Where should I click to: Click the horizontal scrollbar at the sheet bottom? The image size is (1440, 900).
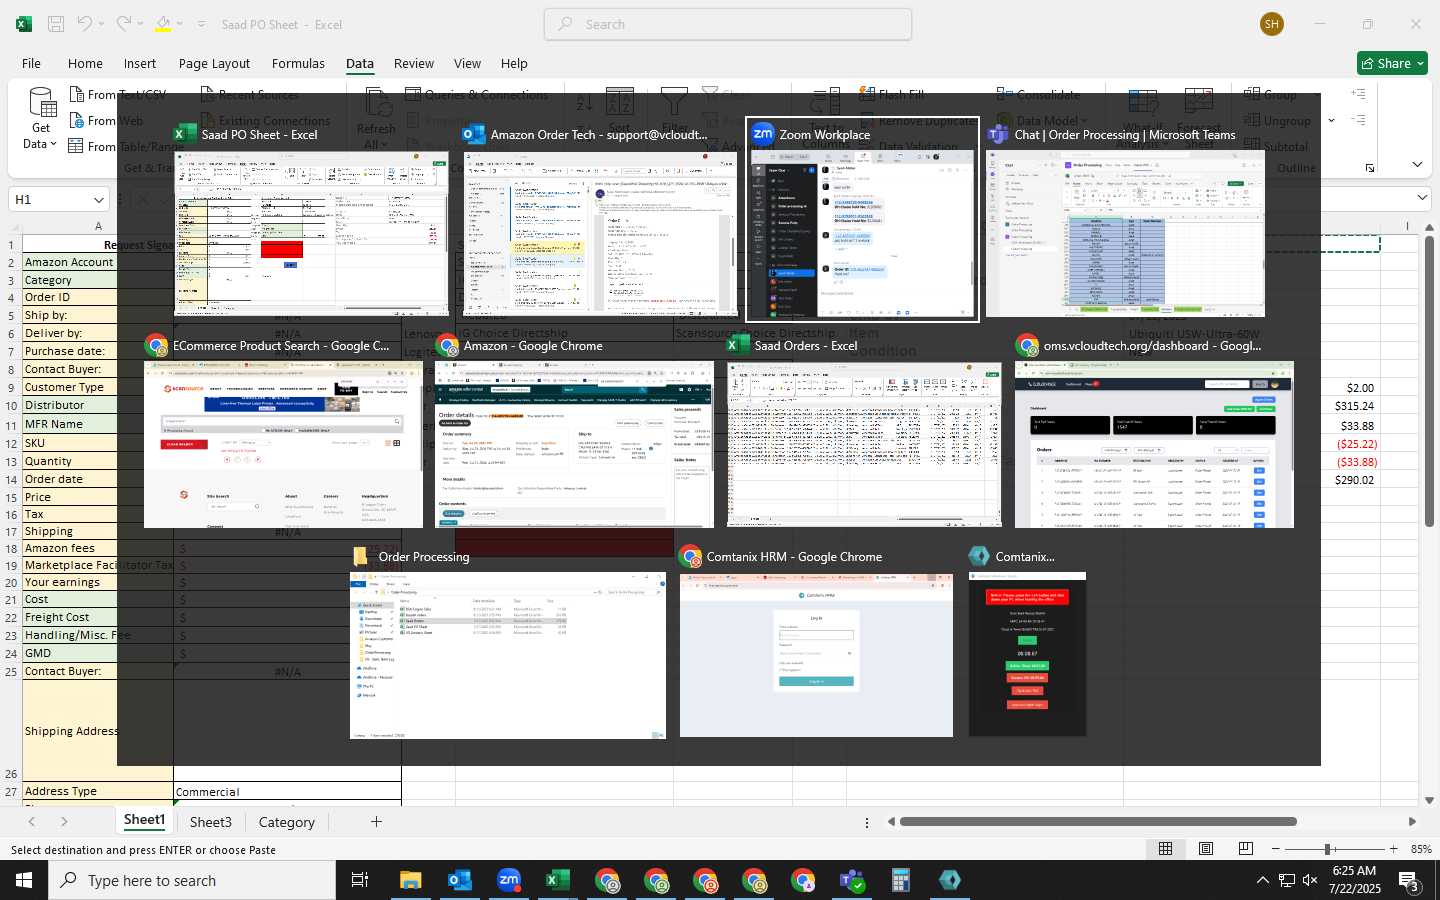tap(1098, 822)
